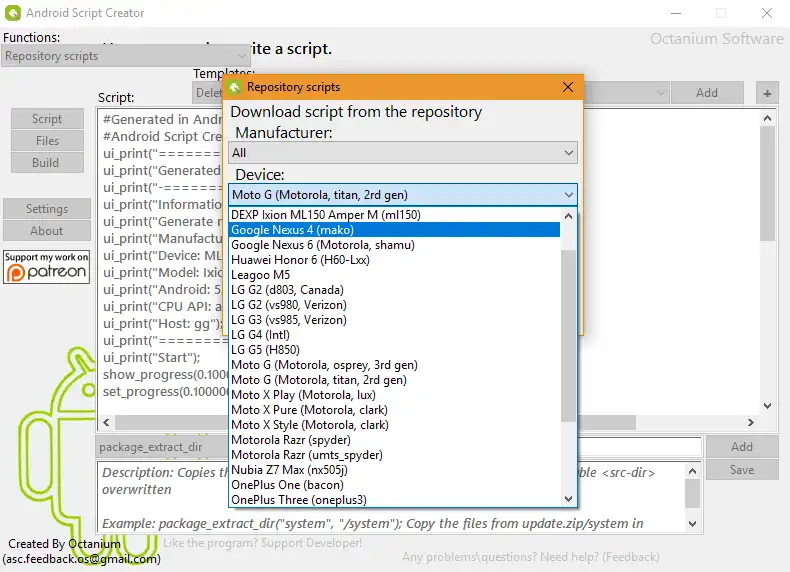Select Google Nexus 6 (Motorola, shamu)
This screenshot has height=572, width=790.
(x=394, y=245)
